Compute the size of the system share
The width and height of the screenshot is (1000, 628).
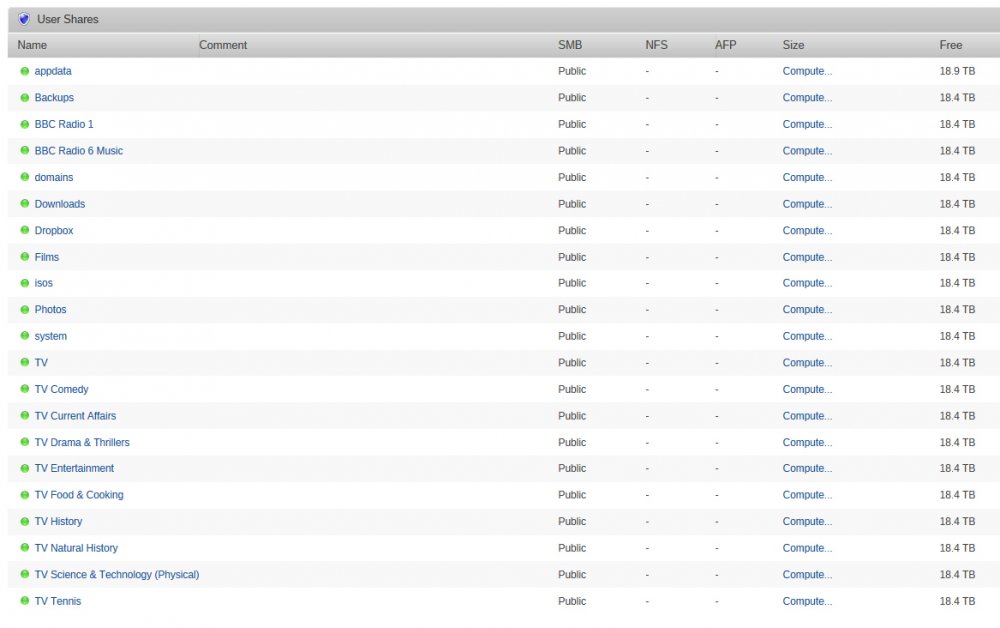(807, 336)
